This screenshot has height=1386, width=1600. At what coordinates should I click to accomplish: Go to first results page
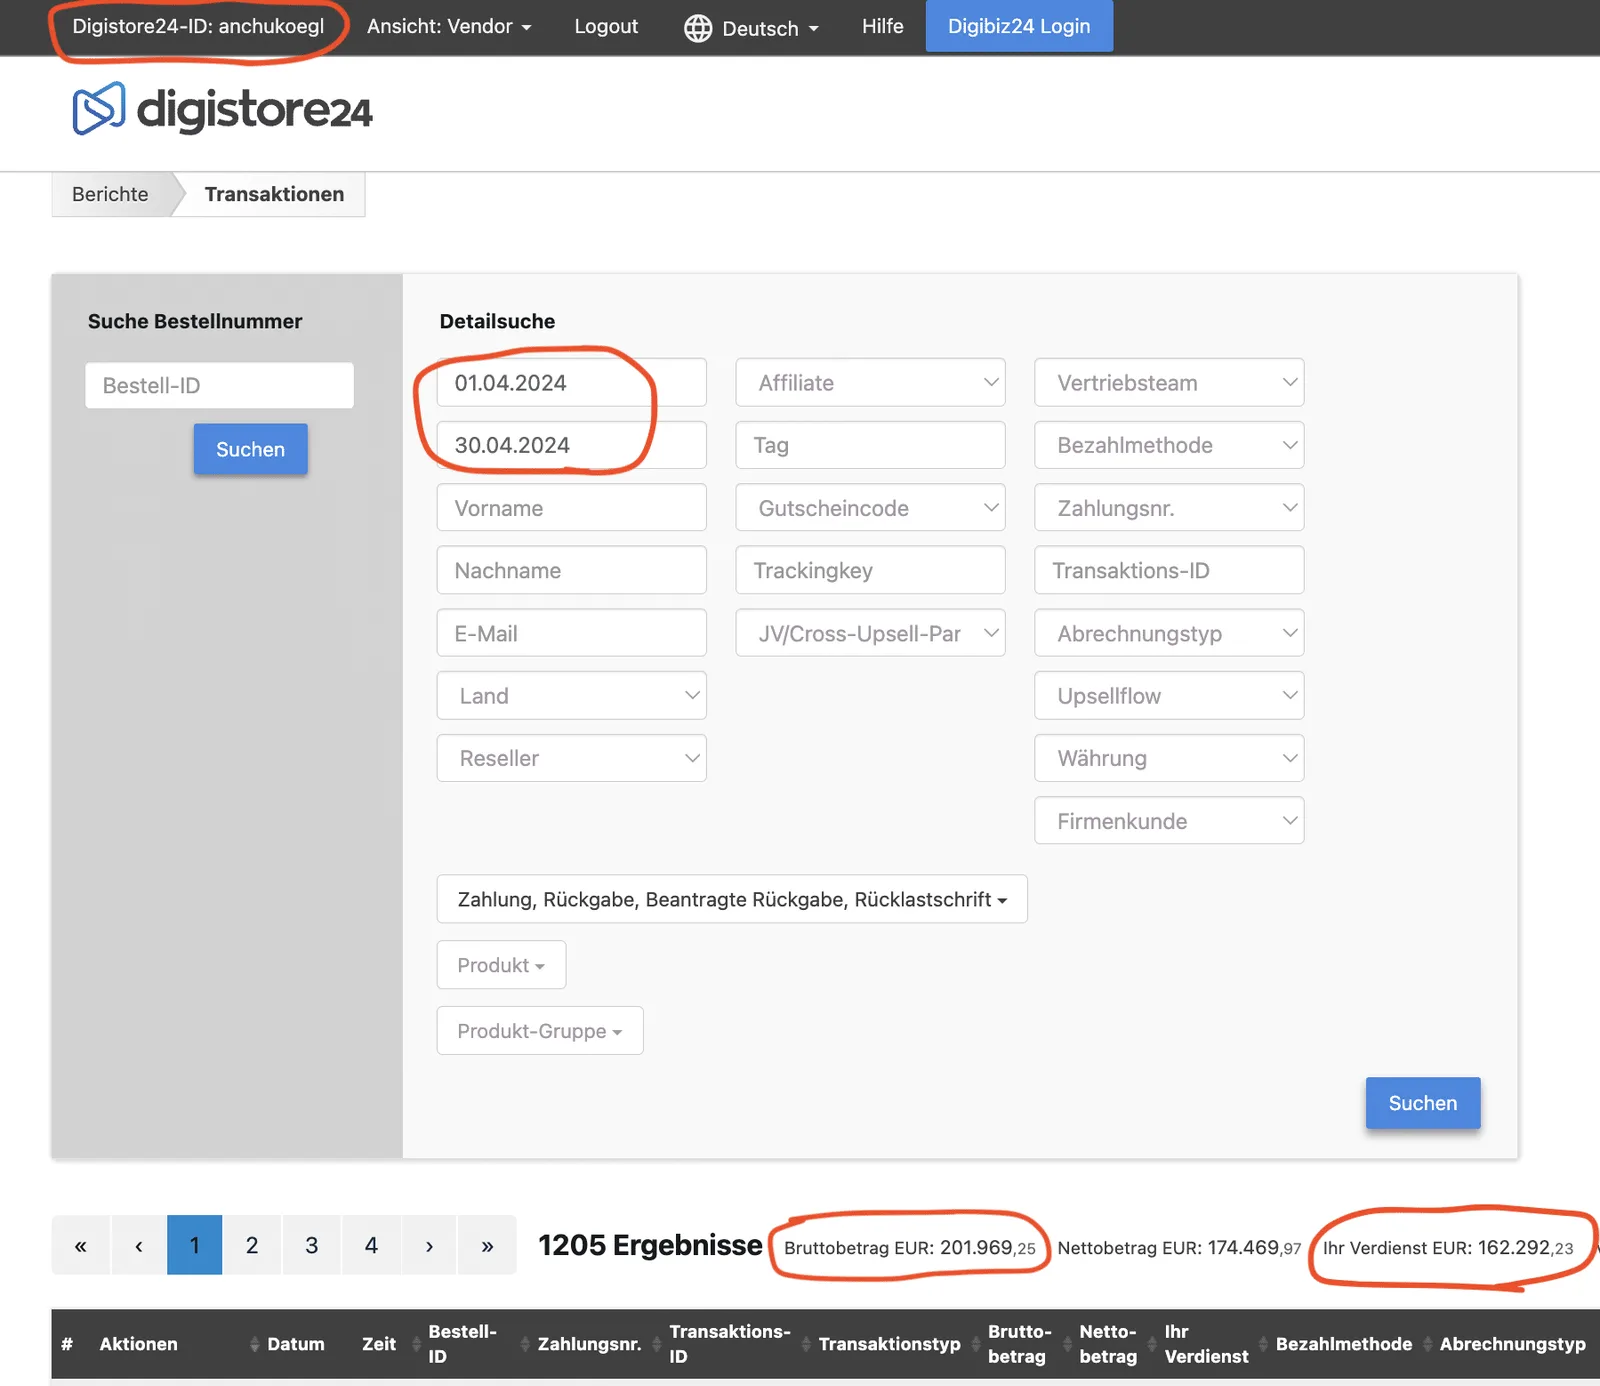click(81, 1245)
